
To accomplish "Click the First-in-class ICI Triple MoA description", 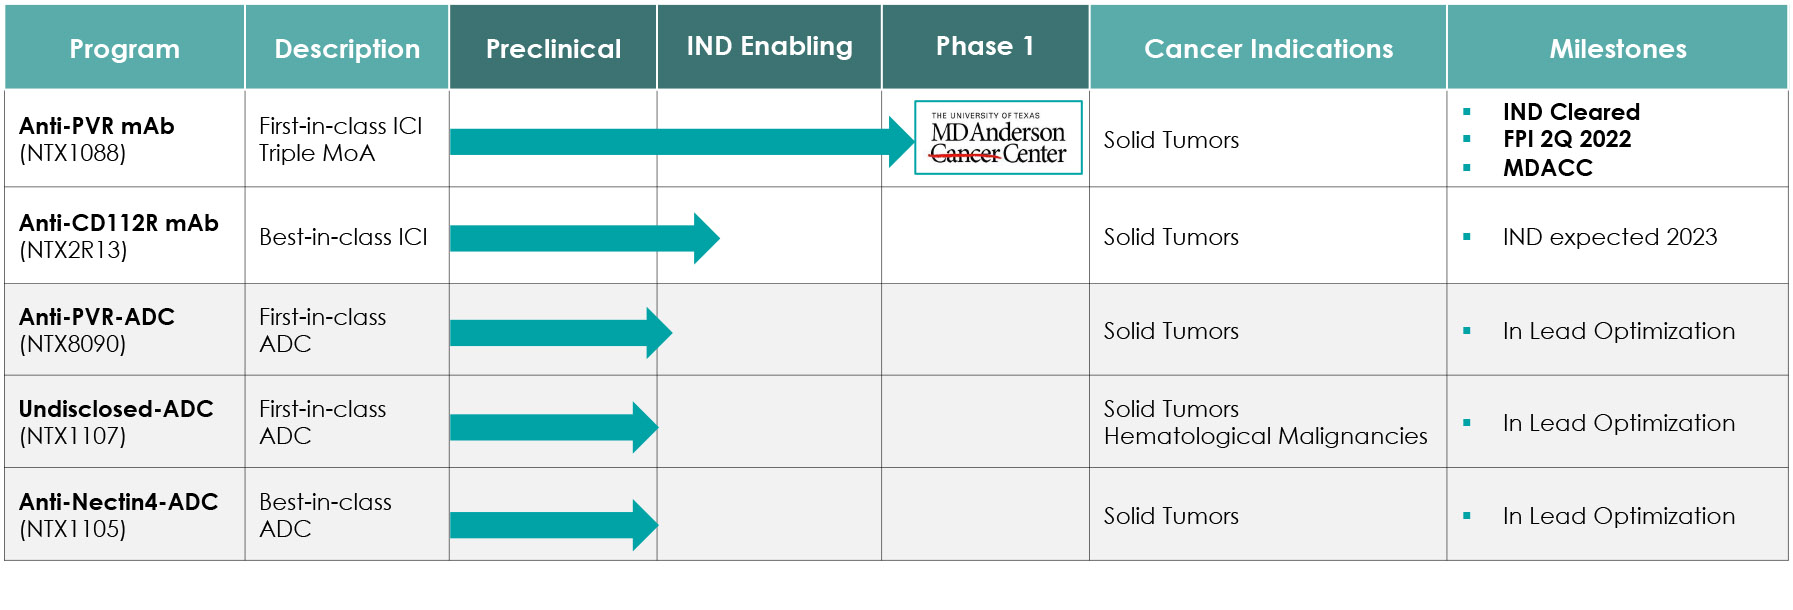I will 340,139.
